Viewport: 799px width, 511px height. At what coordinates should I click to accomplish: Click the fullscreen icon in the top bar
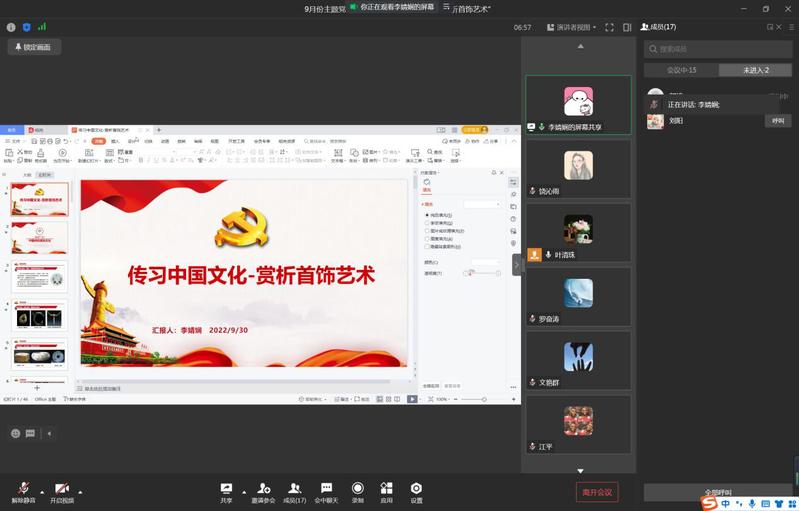[x=609, y=28]
